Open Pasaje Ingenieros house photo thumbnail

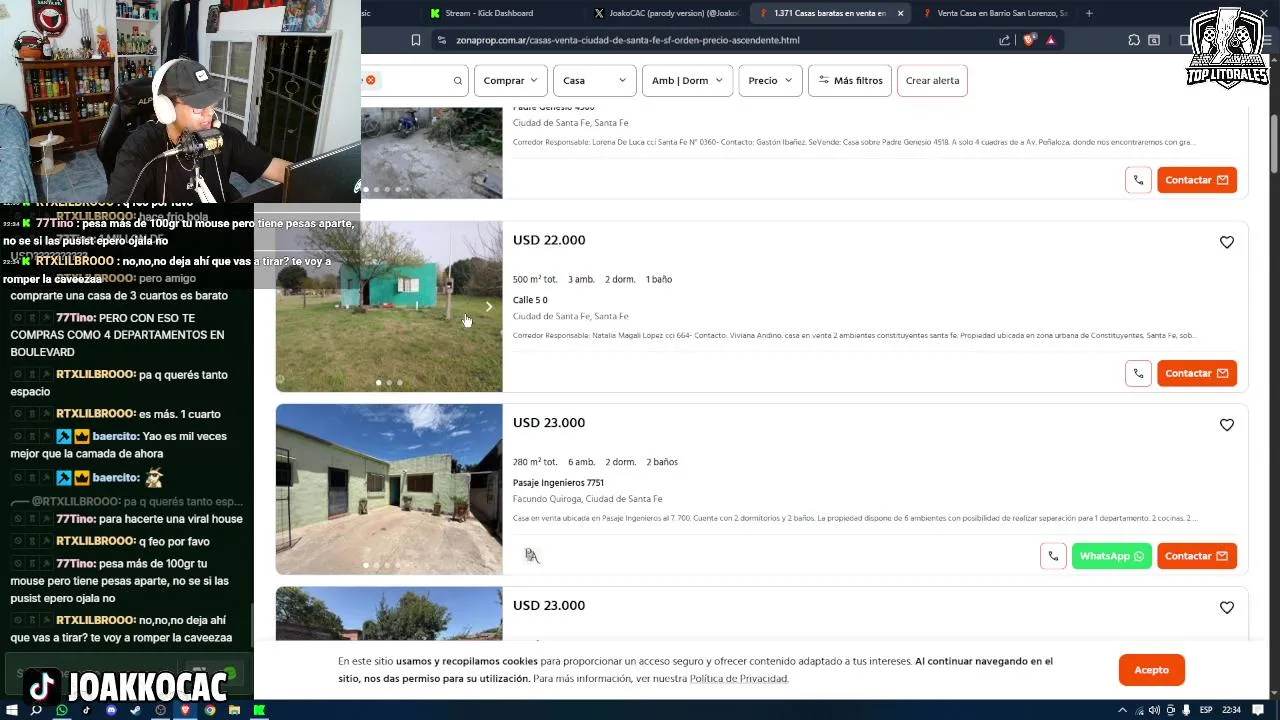(389, 489)
